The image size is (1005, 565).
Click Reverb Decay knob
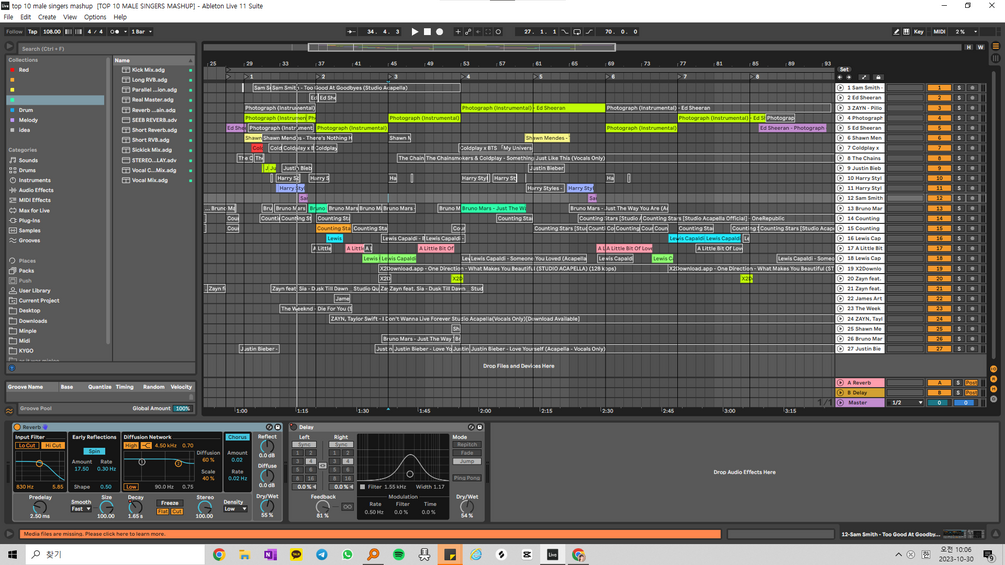[135, 508]
